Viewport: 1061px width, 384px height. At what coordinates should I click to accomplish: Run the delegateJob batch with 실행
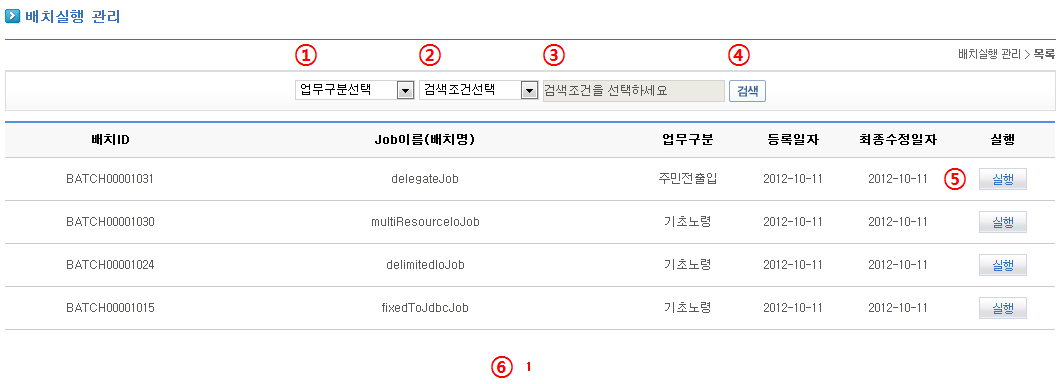[x=1003, y=179]
